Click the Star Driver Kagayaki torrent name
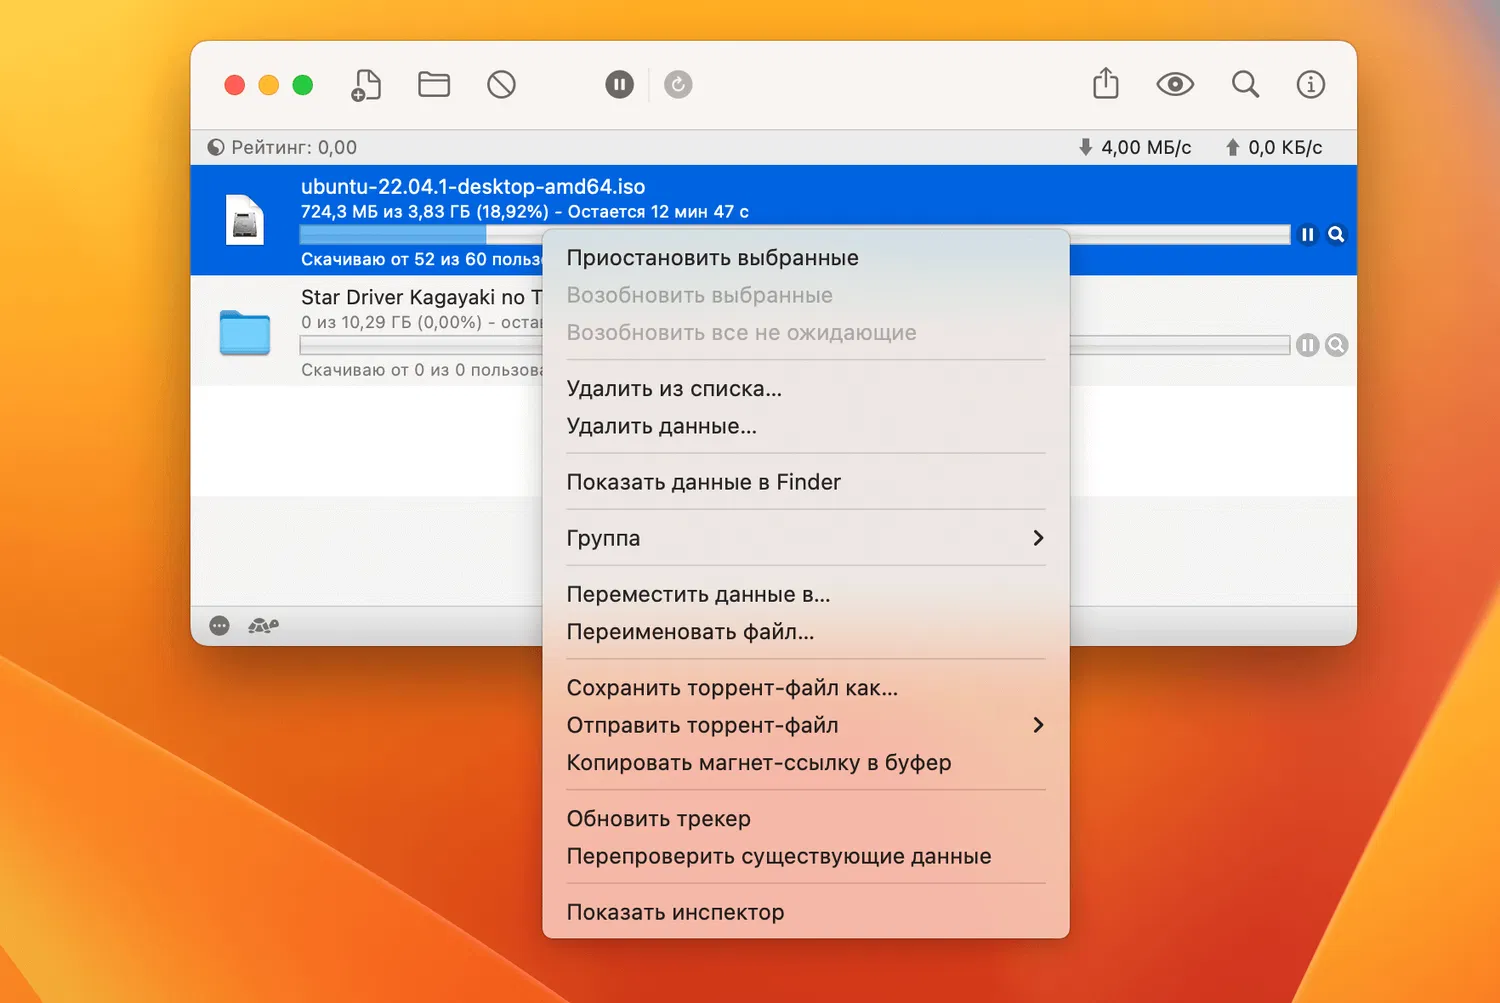 point(421,297)
